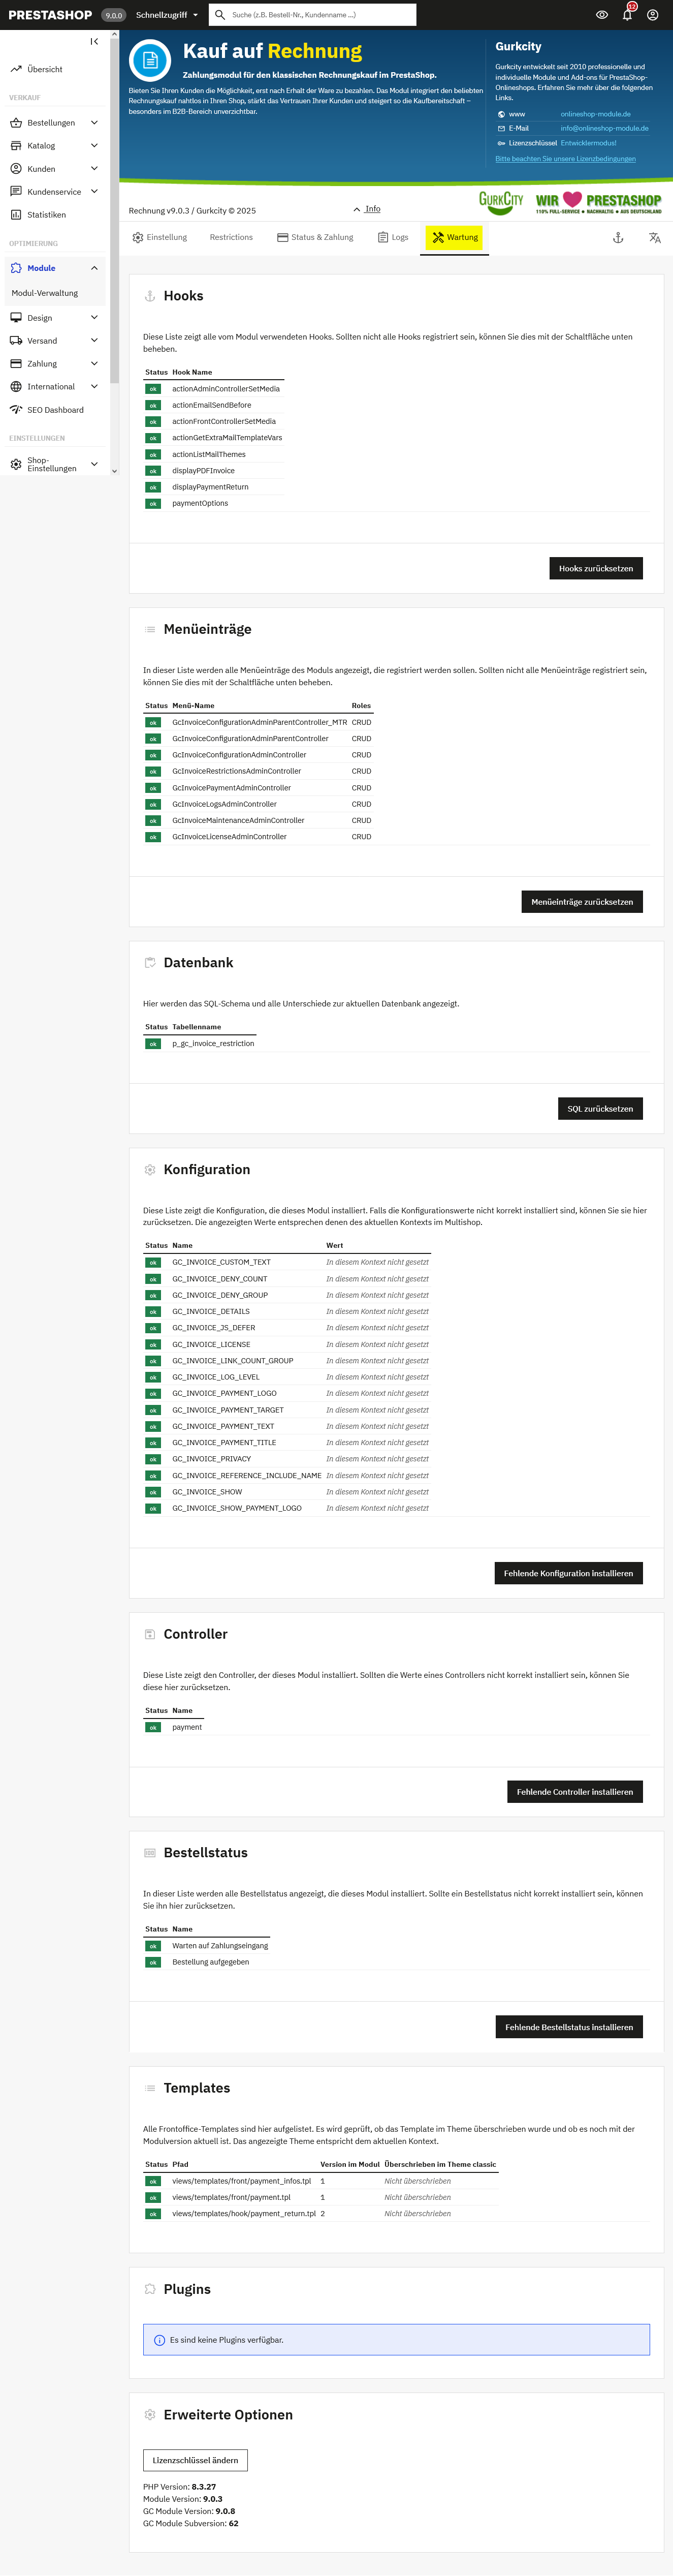Click the notifications bell icon
The image size is (673, 2576).
point(627,15)
